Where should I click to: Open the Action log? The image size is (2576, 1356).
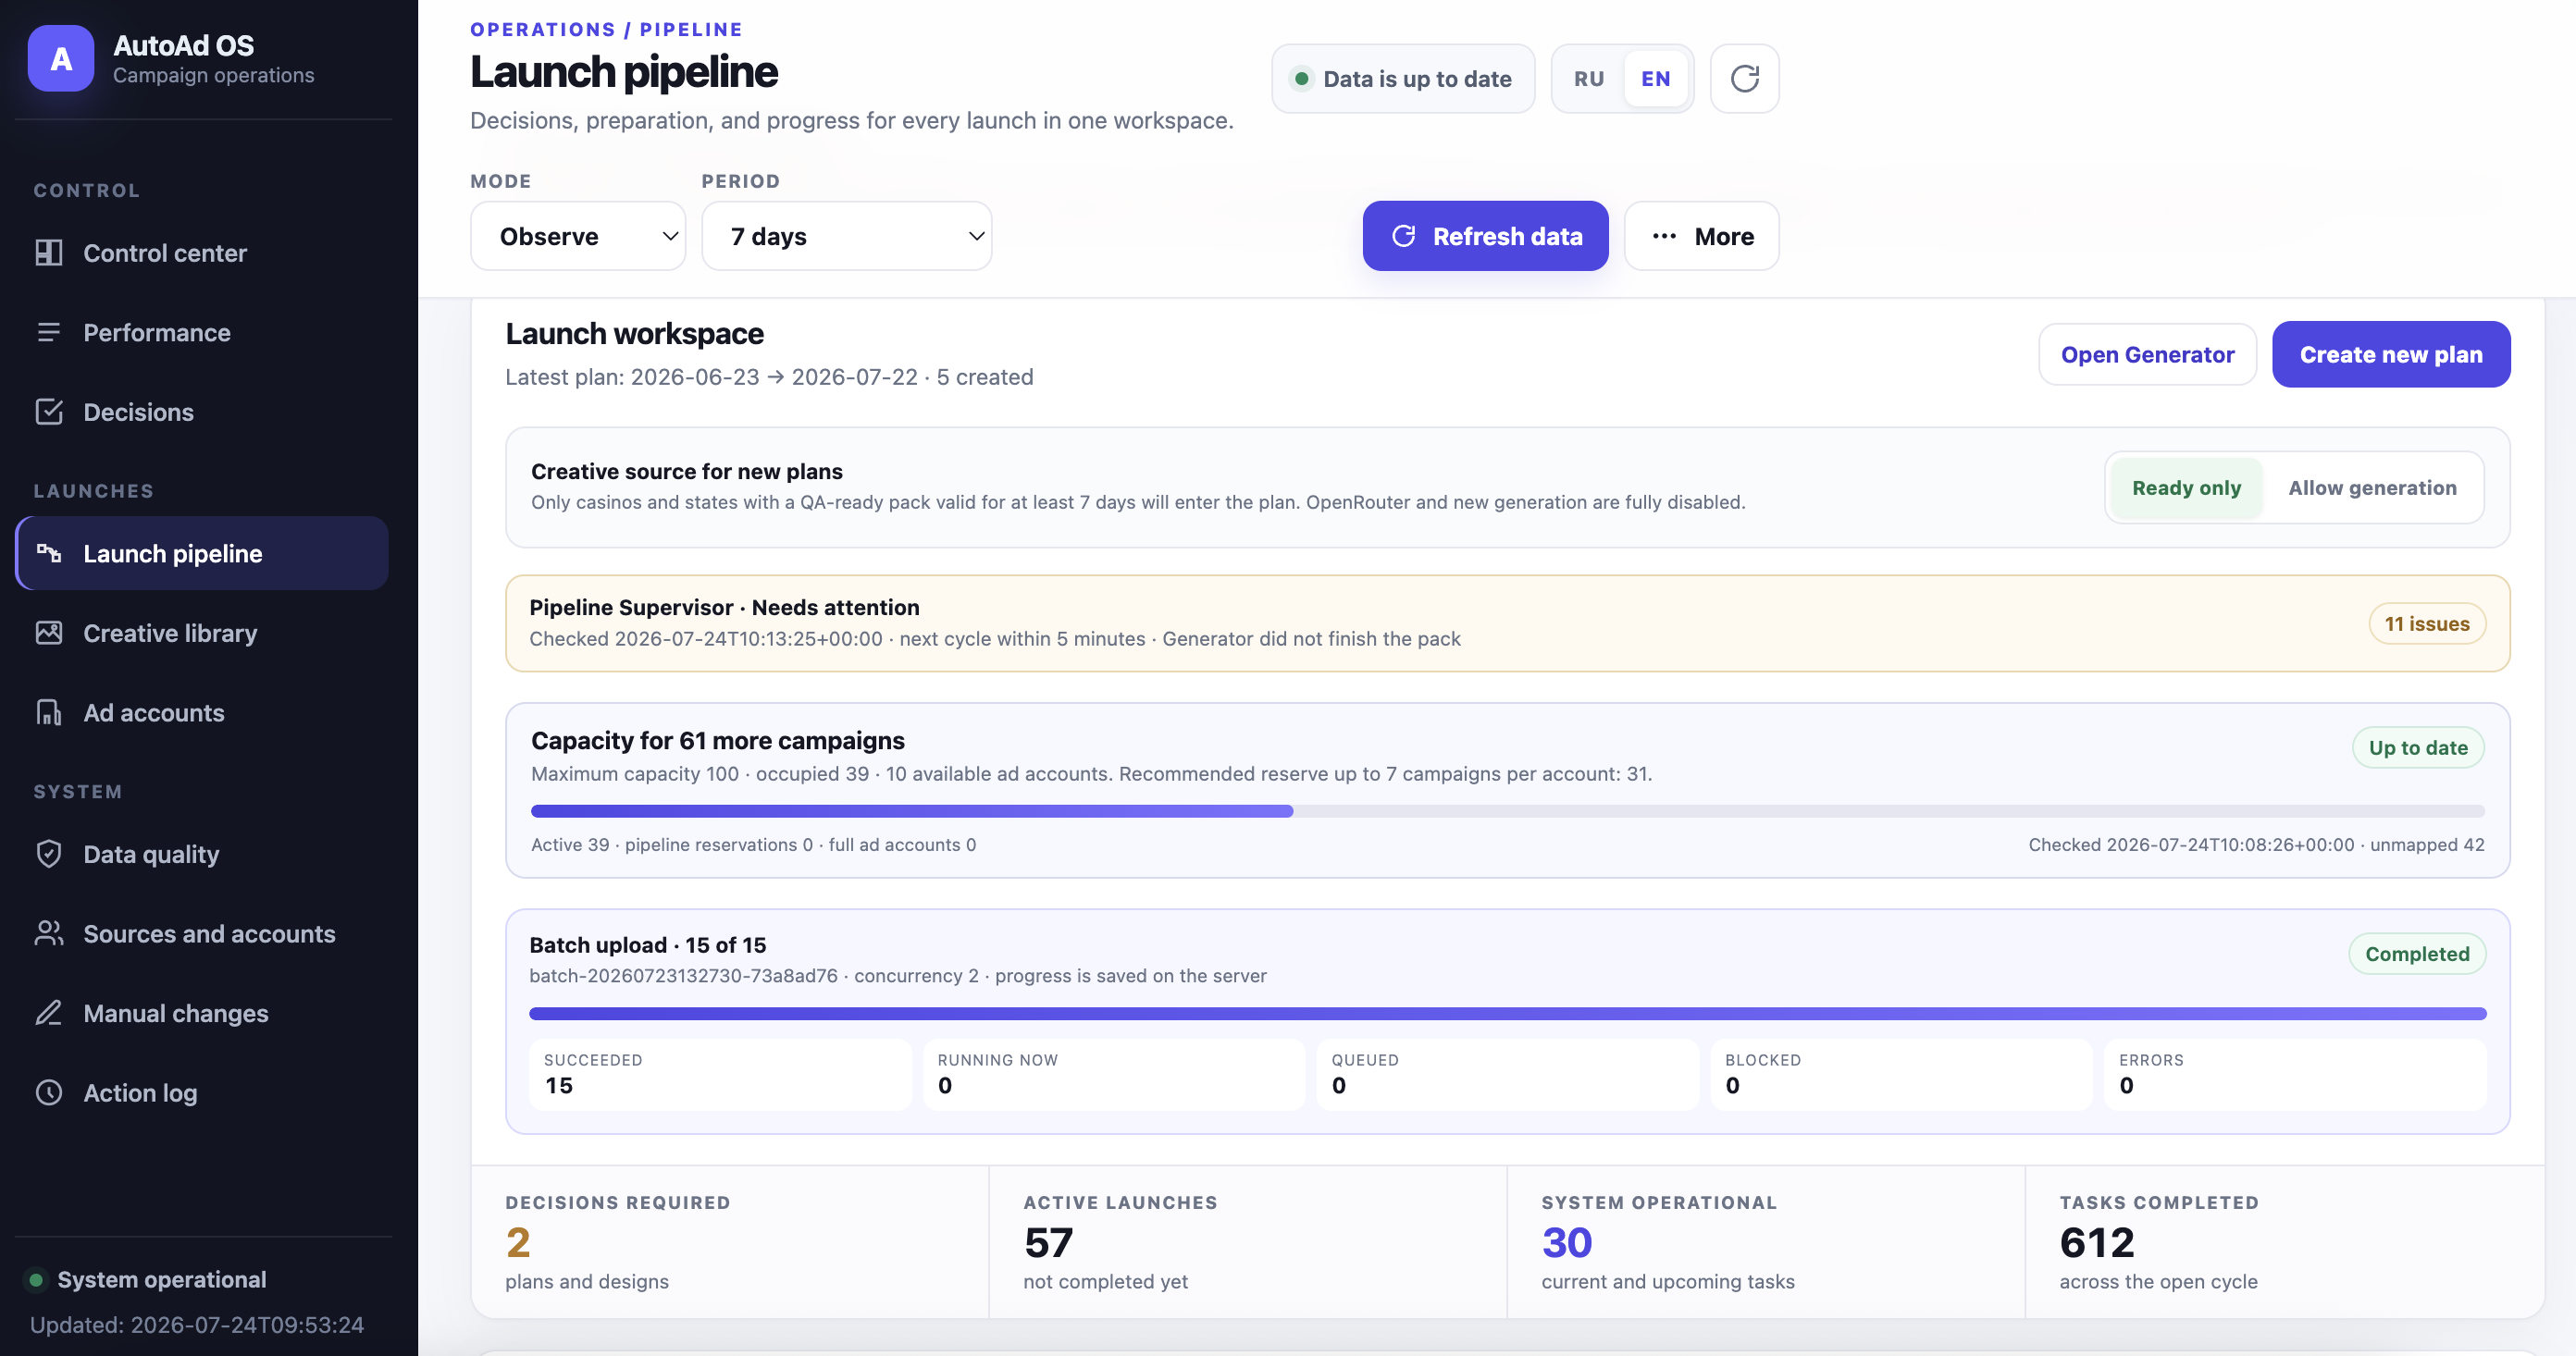[202, 1092]
